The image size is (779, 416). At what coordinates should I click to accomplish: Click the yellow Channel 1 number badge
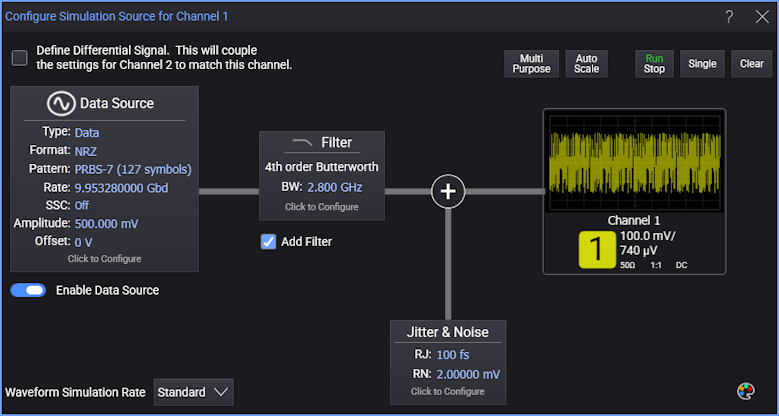pyautogui.click(x=597, y=249)
